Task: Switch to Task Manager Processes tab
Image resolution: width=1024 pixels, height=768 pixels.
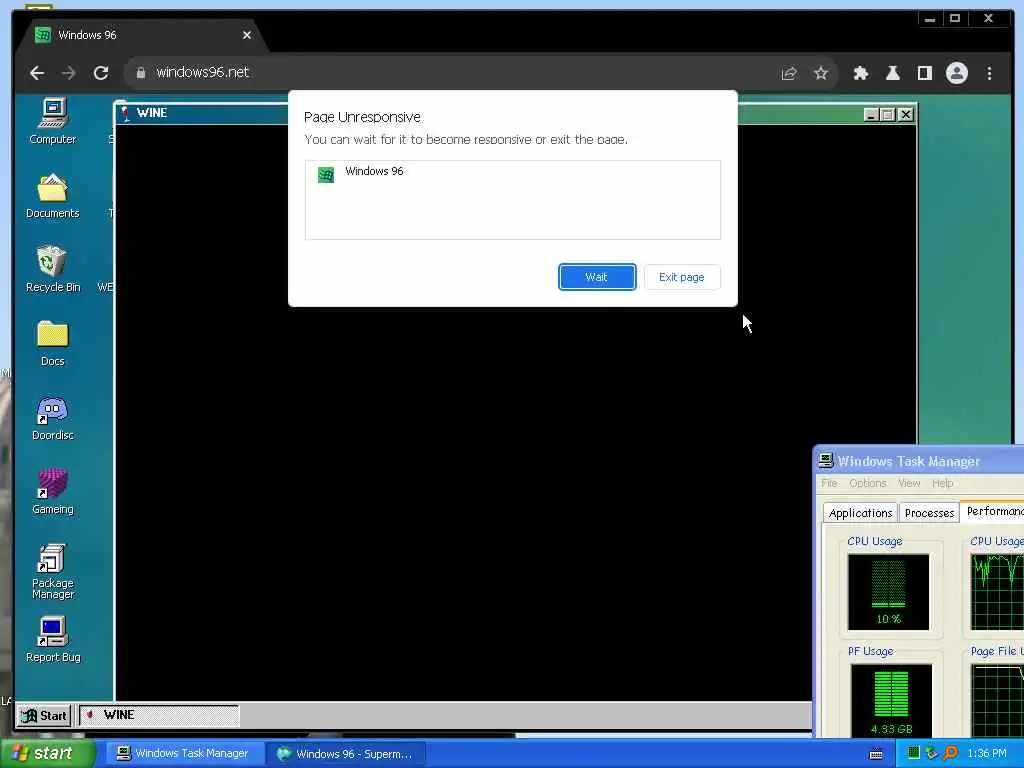Action: [x=929, y=513]
